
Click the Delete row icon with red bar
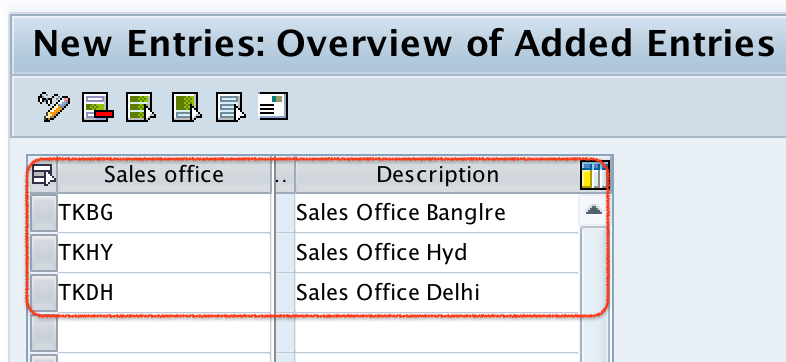[x=98, y=106]
